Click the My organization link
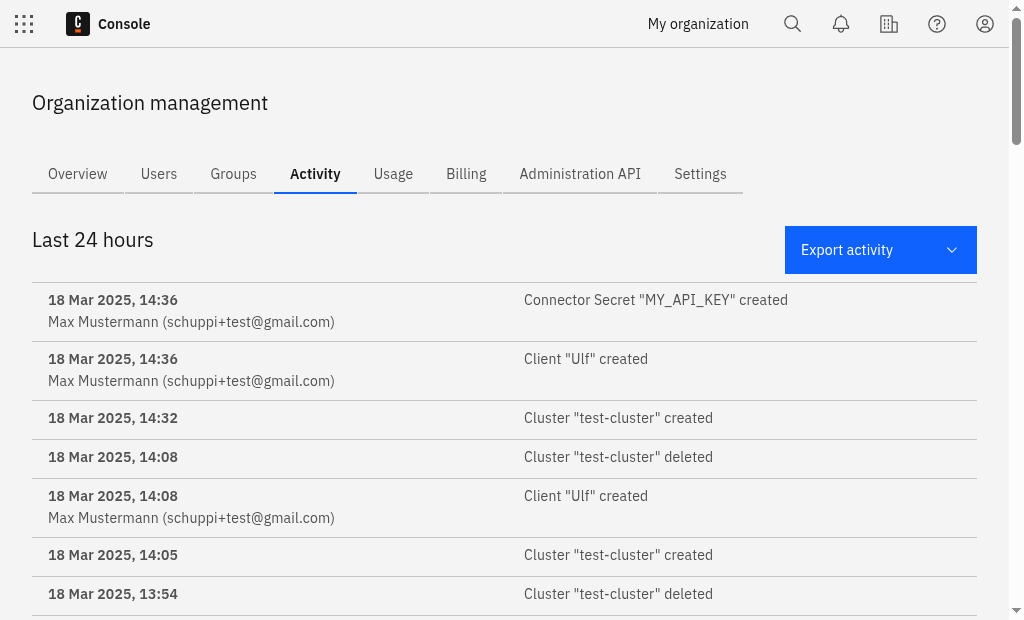The height and width of the screenshot is (620, 1024). click(698, 24)
